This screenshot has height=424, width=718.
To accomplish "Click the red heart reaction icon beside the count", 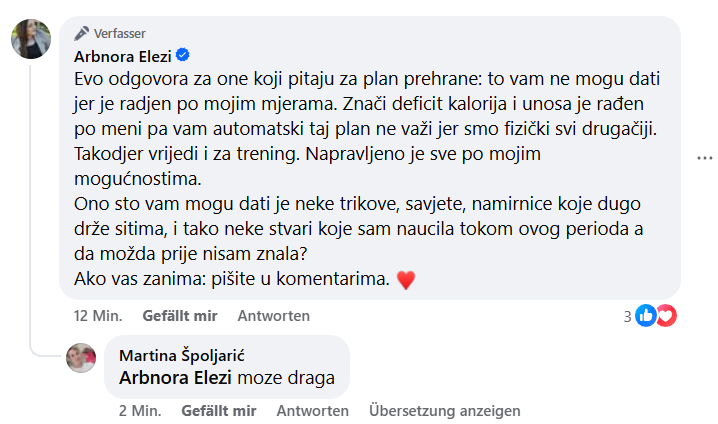I will (x=666, y=316).
